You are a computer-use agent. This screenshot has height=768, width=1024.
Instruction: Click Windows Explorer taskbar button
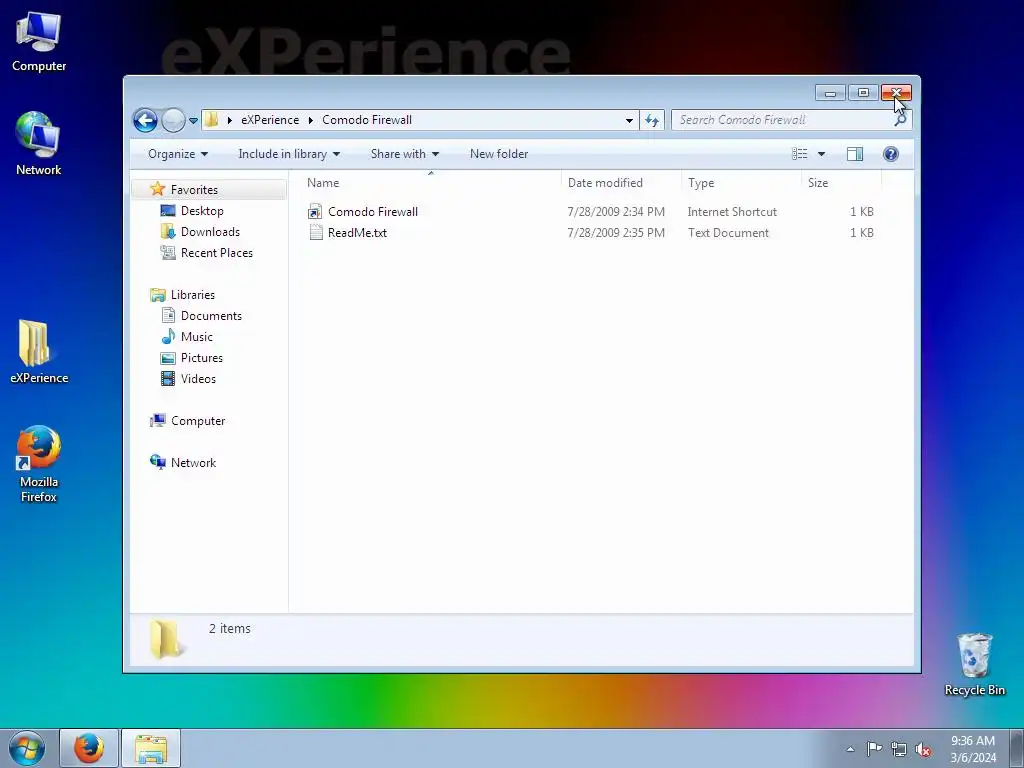coord(151,748)
